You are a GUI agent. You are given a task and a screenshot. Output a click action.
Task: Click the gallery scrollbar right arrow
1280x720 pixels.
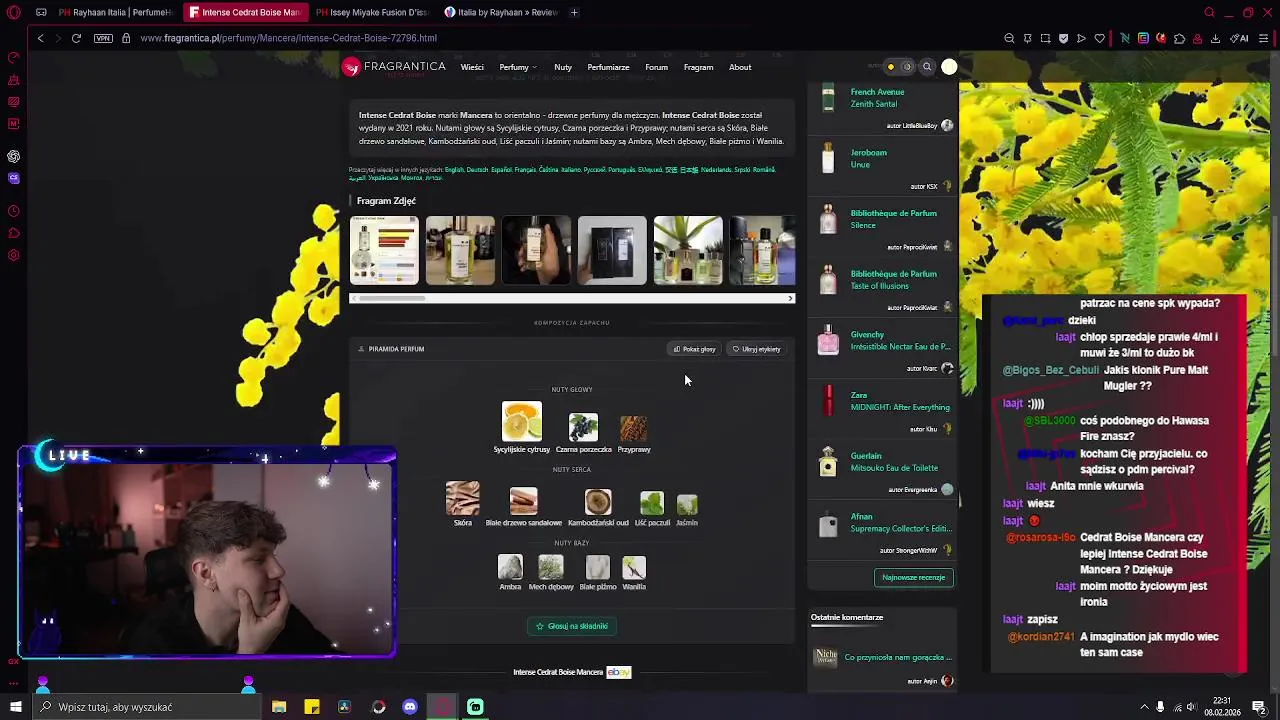pyautogui.click(x=790, y=298)
